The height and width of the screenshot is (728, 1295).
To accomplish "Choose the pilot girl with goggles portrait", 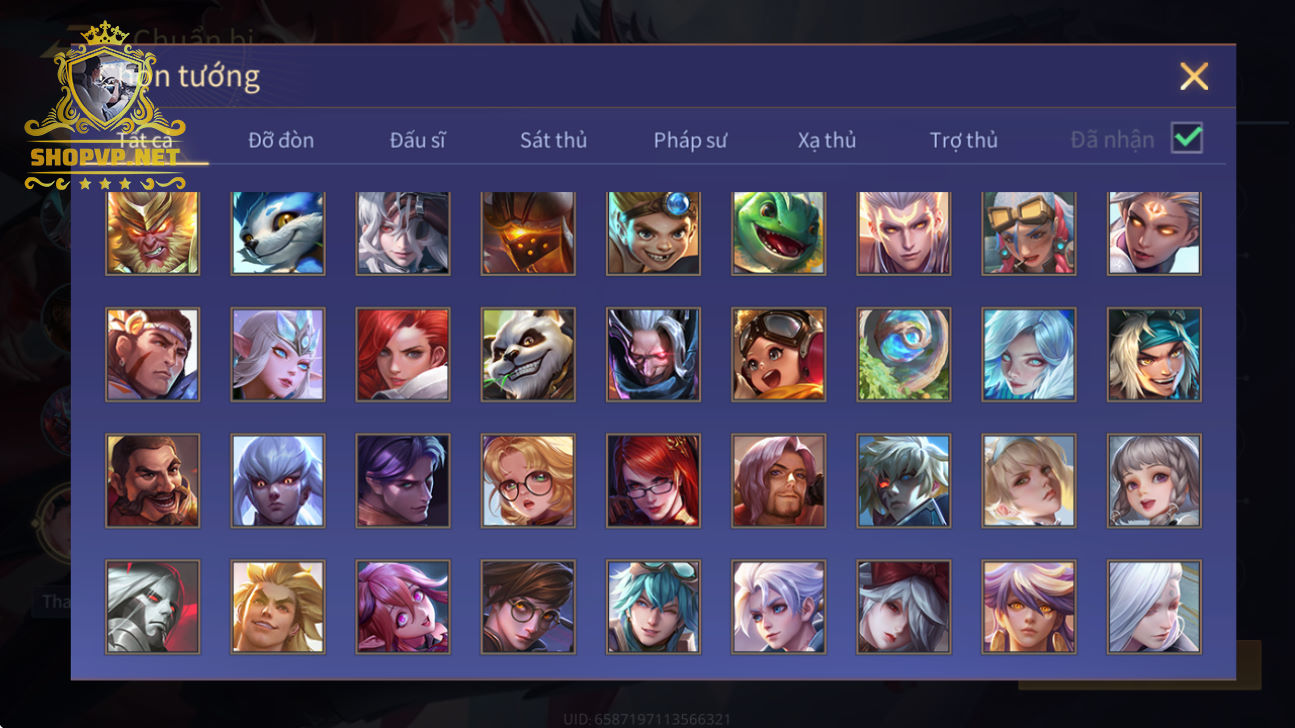I will pos(779,354).
